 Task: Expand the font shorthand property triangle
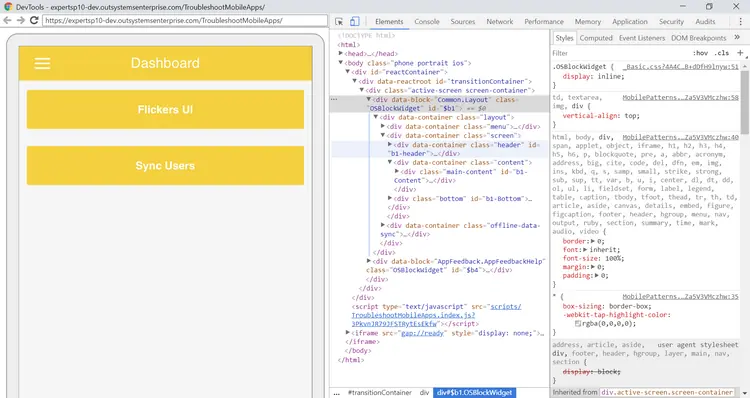coord(585,250)
